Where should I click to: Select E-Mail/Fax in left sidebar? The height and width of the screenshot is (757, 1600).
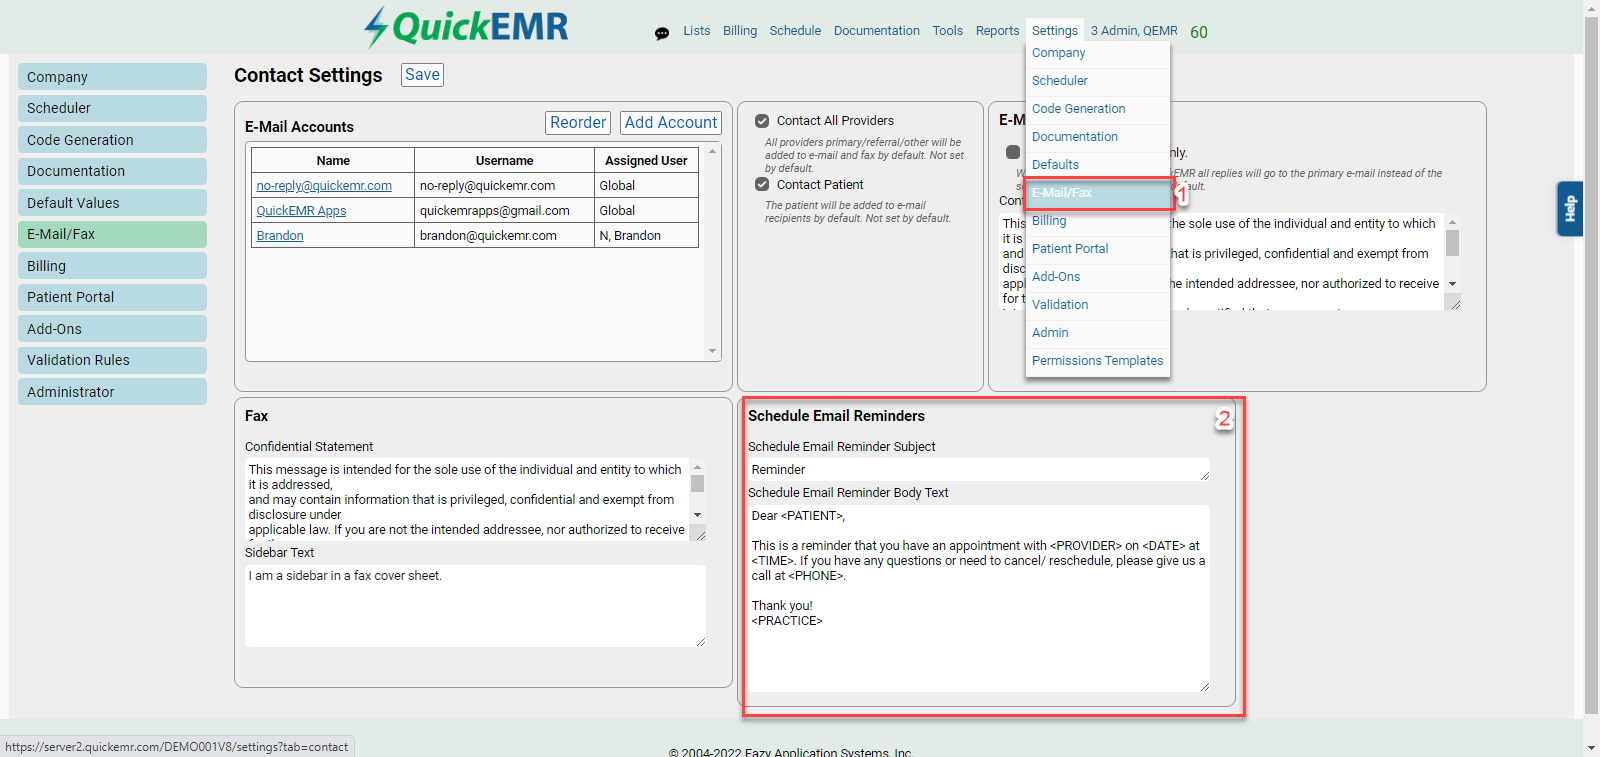pos(112,234)
